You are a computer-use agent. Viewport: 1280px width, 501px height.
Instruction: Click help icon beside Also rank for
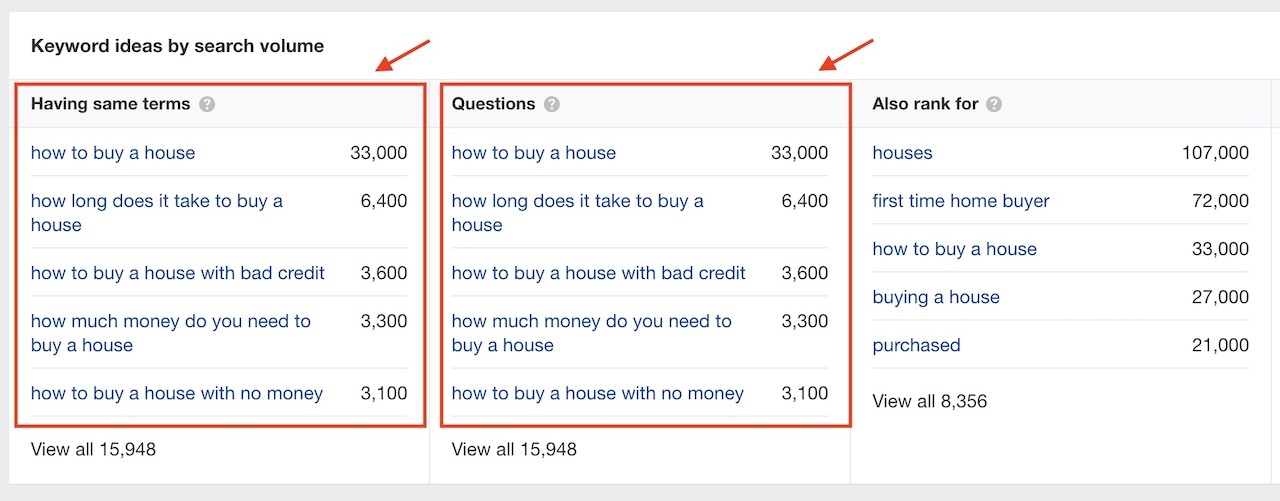(x=994, y=104)
